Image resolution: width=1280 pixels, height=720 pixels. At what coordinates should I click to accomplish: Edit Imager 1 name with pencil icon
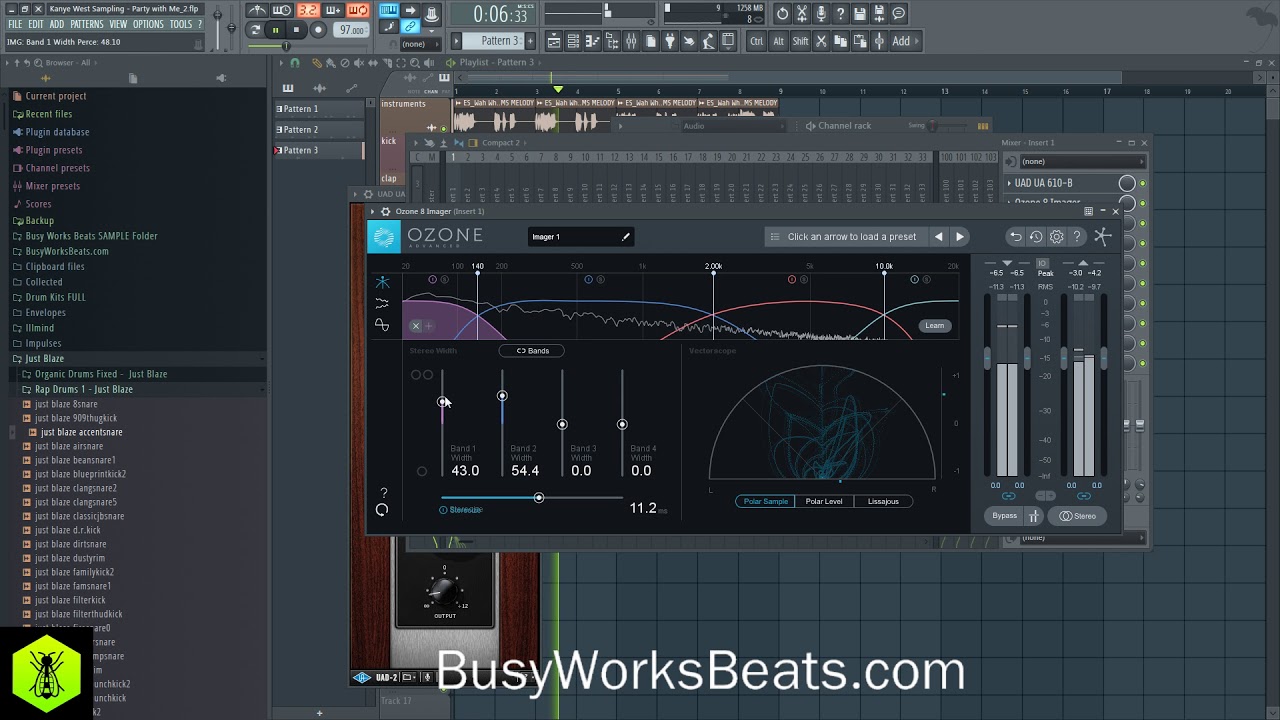click(x=626, y=237)
